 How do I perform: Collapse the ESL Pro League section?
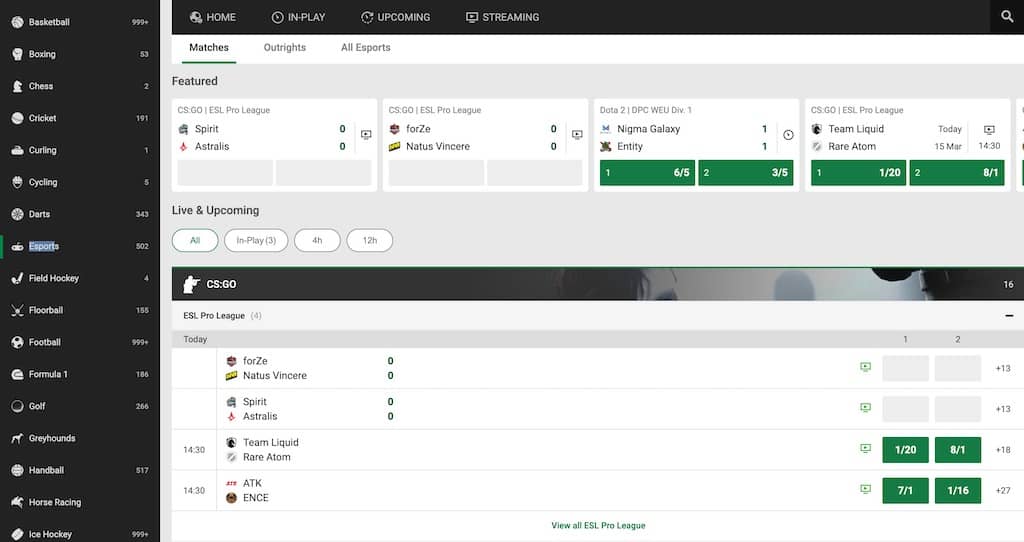click(x=1009, y=315)
